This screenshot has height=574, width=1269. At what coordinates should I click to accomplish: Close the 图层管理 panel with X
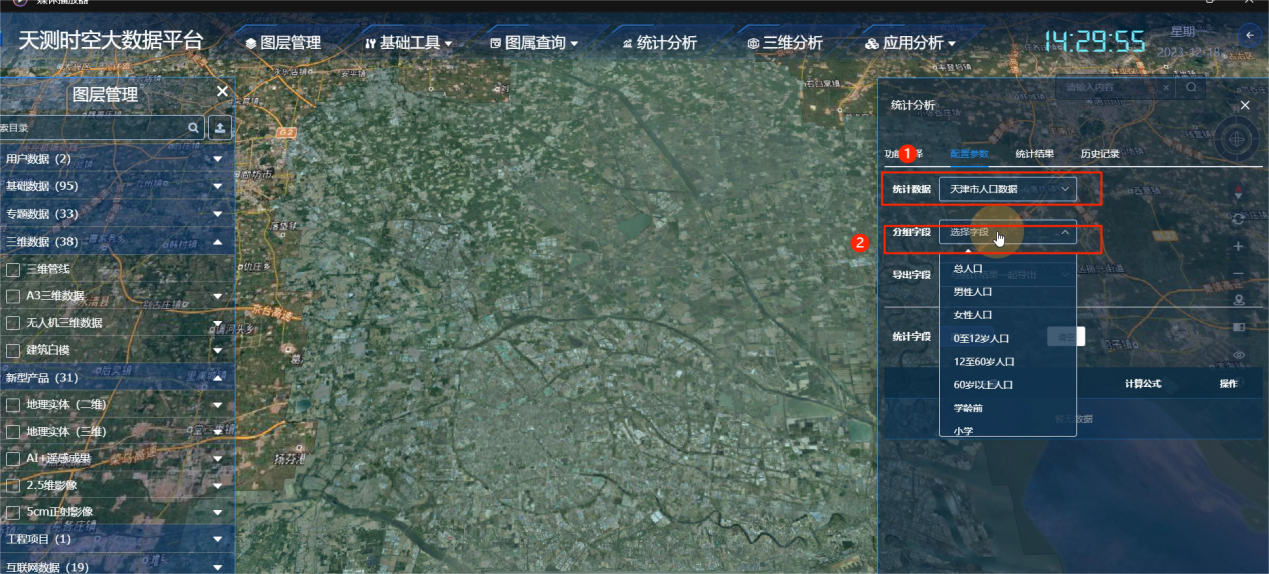(222, 92)
